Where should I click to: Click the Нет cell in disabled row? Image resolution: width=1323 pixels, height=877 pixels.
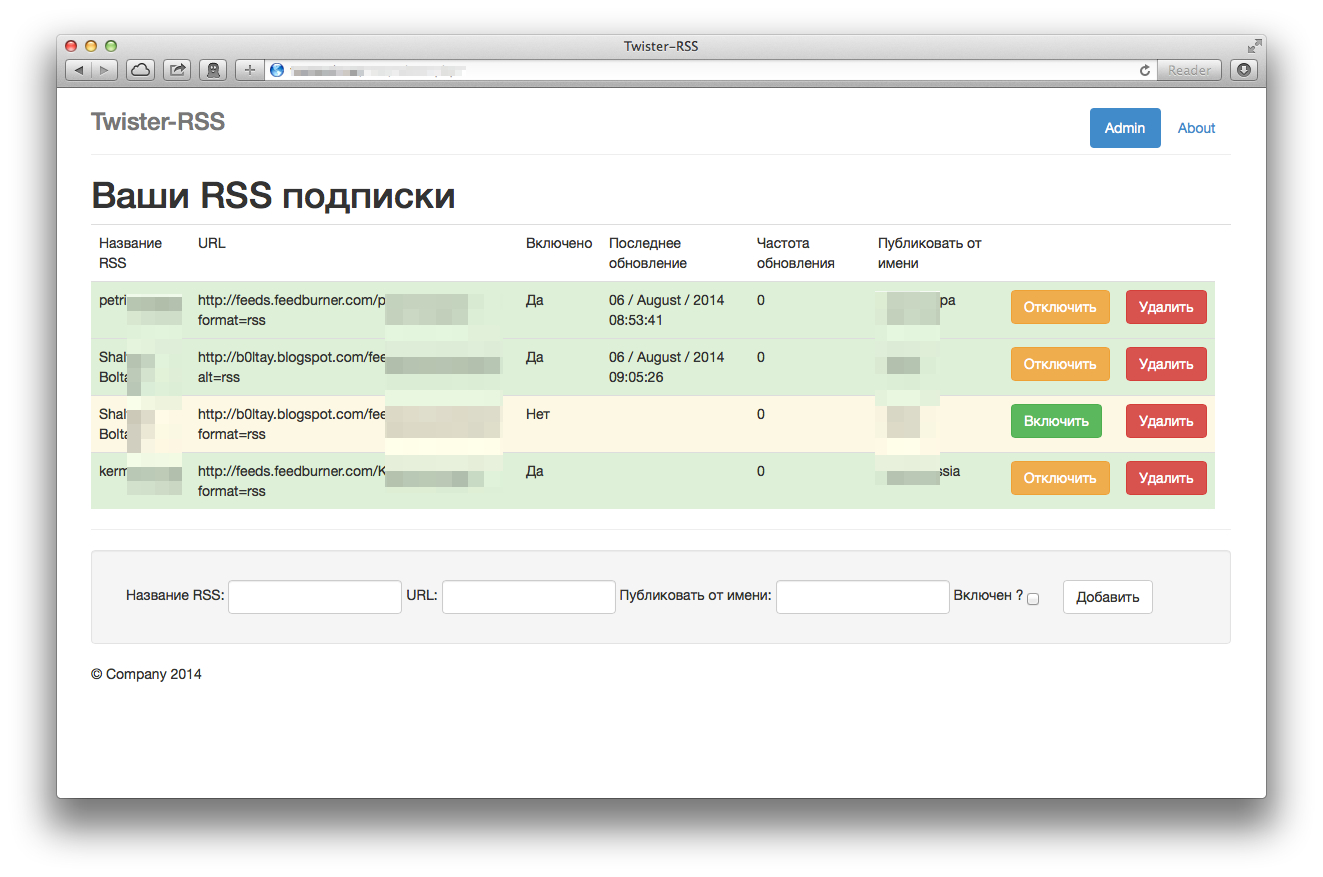tap(538, 414)
